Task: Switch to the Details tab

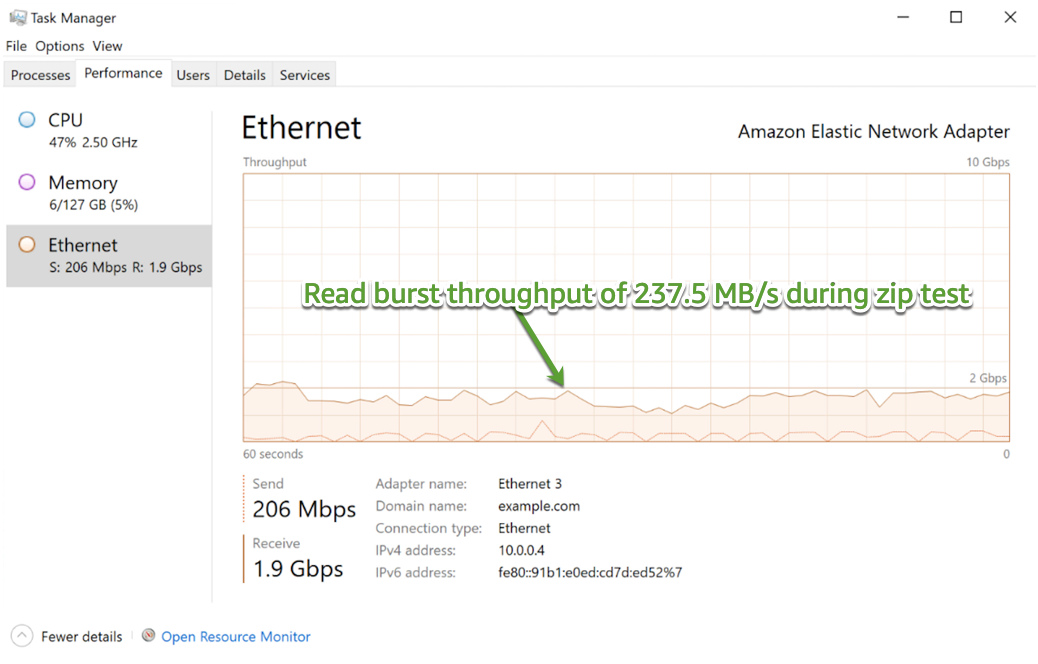Action: [245, 75]
